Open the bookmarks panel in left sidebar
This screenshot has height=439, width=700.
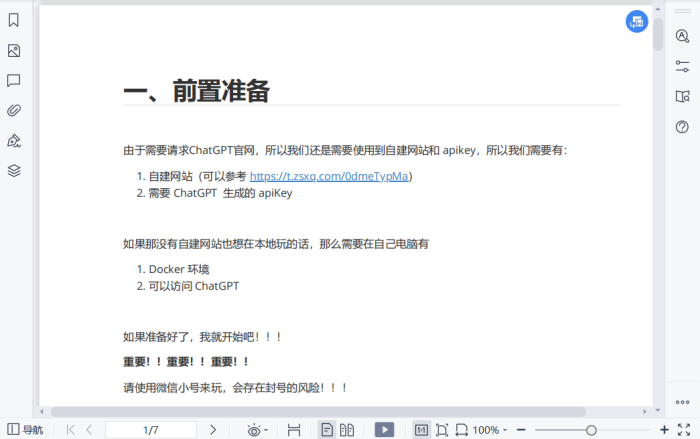point(14,20)
